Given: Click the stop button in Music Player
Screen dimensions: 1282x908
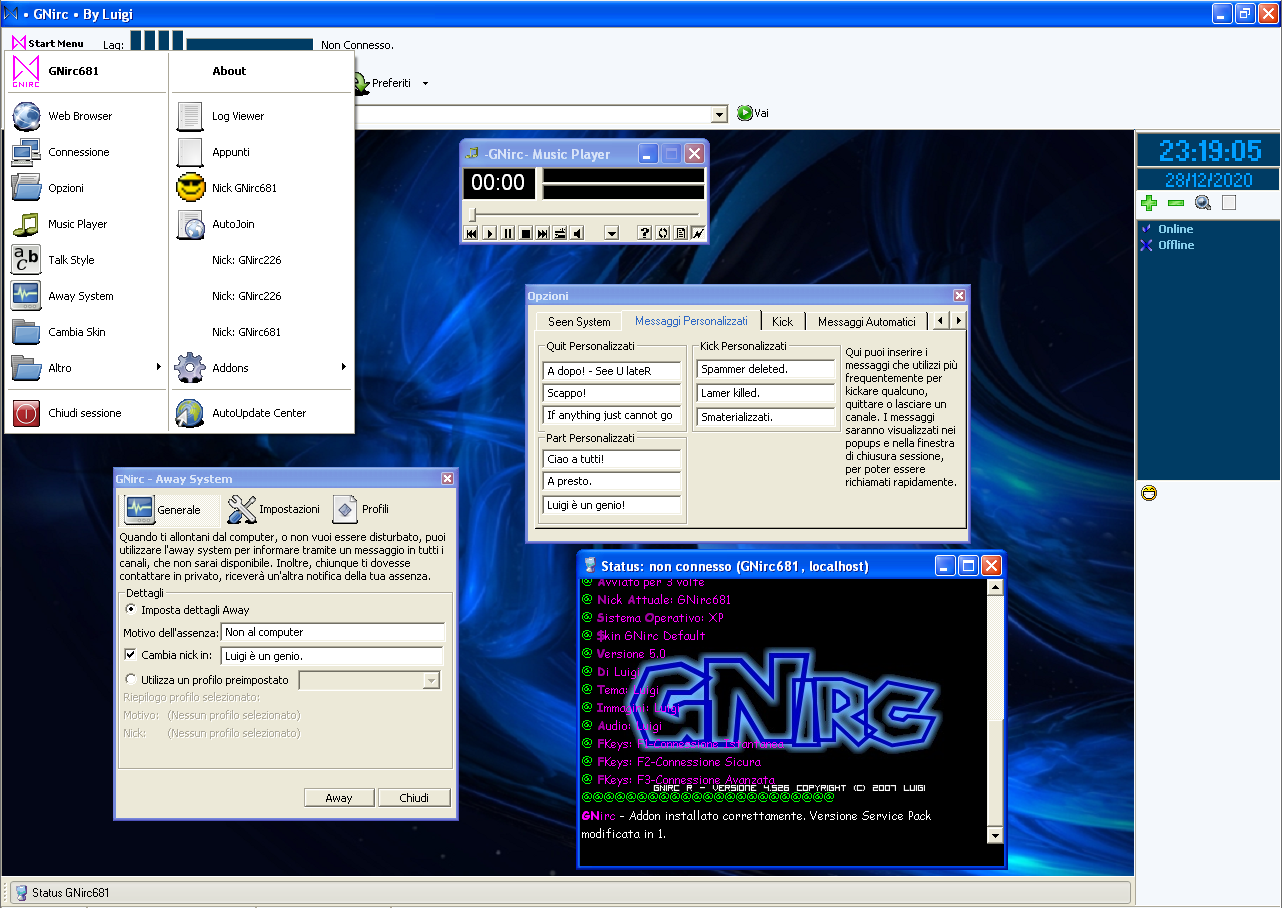Looking at the screenshot, I should point(525,233).
